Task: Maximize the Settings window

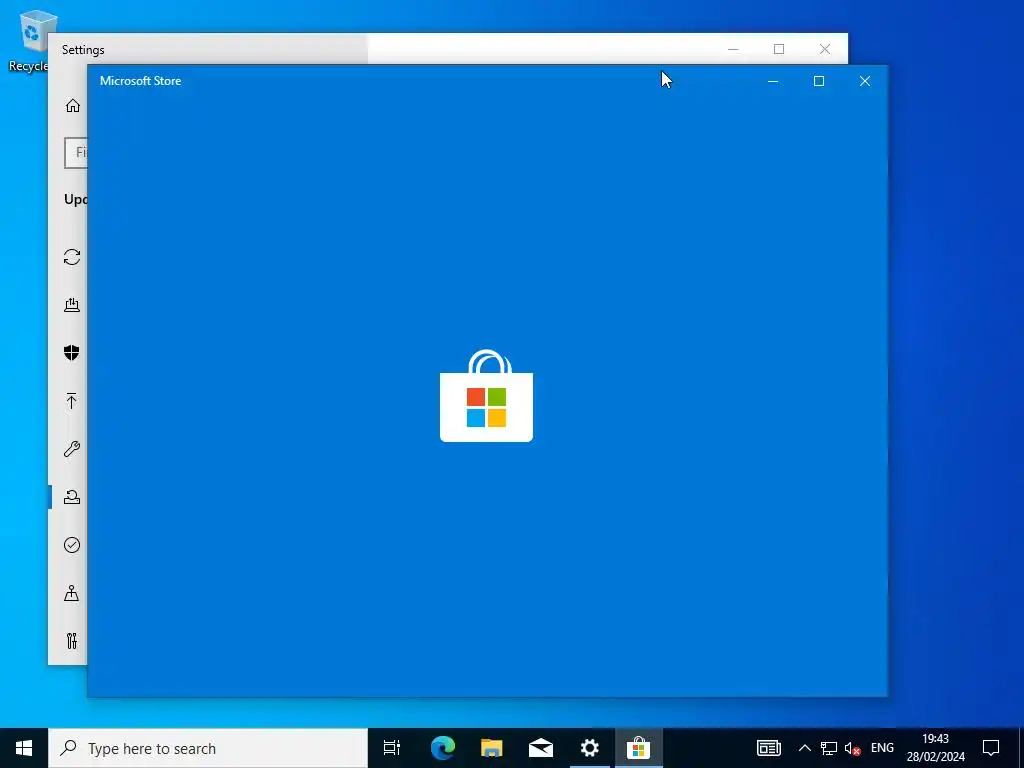Action: pos(779,49)
